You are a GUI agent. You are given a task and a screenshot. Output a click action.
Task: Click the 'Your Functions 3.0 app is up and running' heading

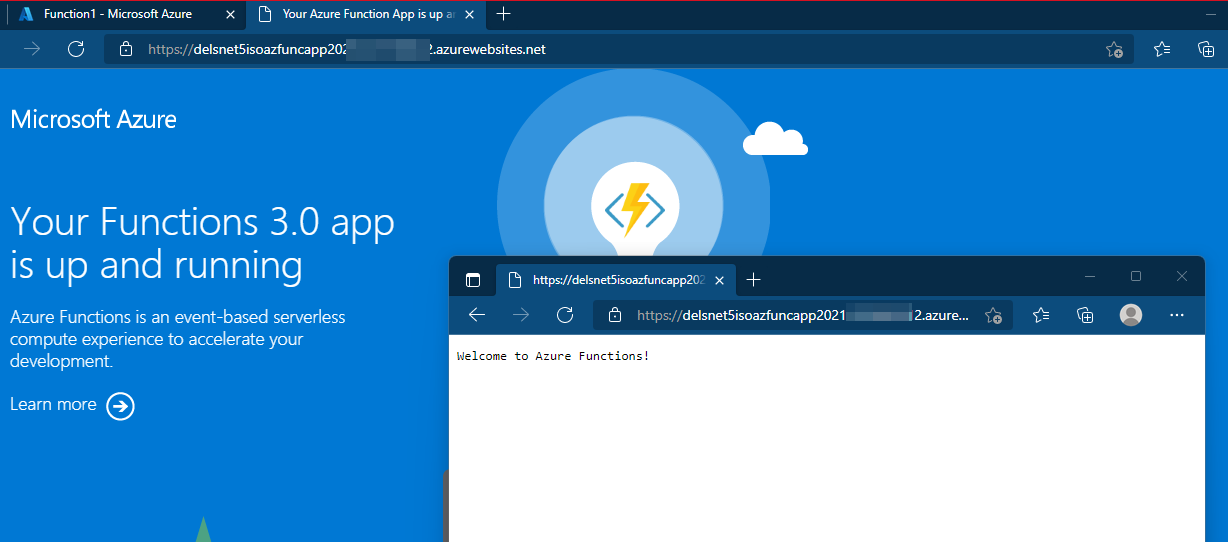point(202,243)
